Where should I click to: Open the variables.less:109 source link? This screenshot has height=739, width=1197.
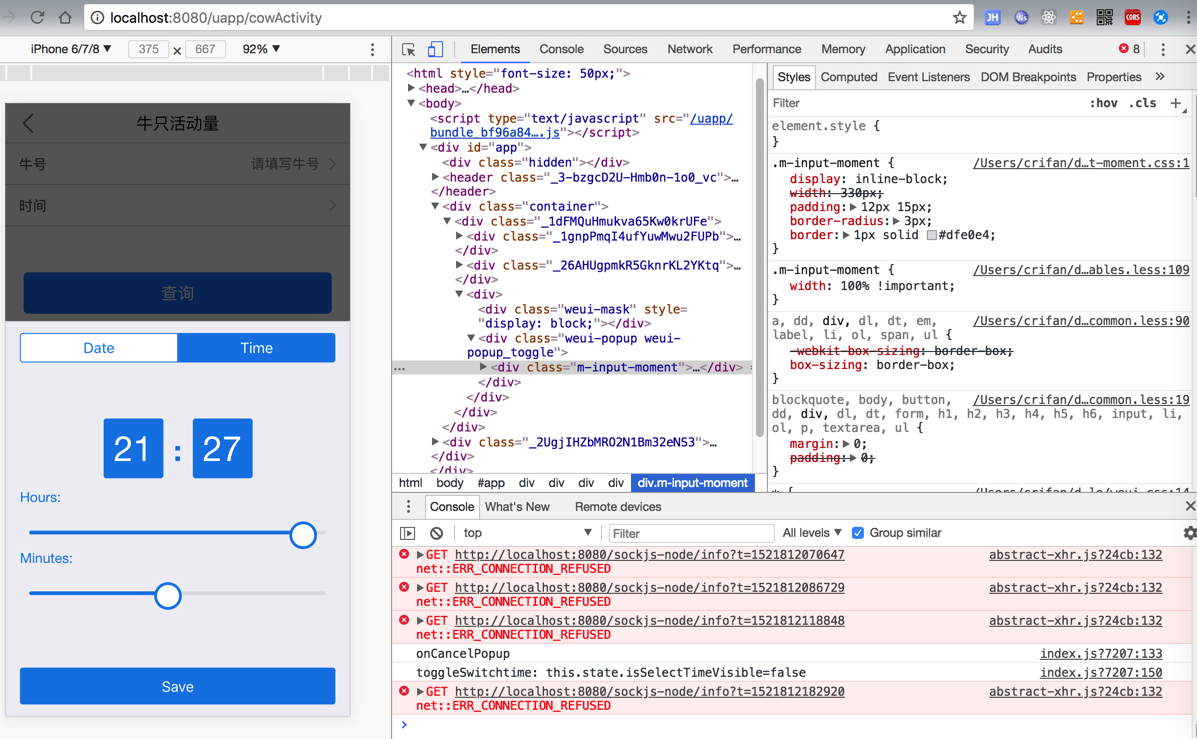click(1081, 269)
